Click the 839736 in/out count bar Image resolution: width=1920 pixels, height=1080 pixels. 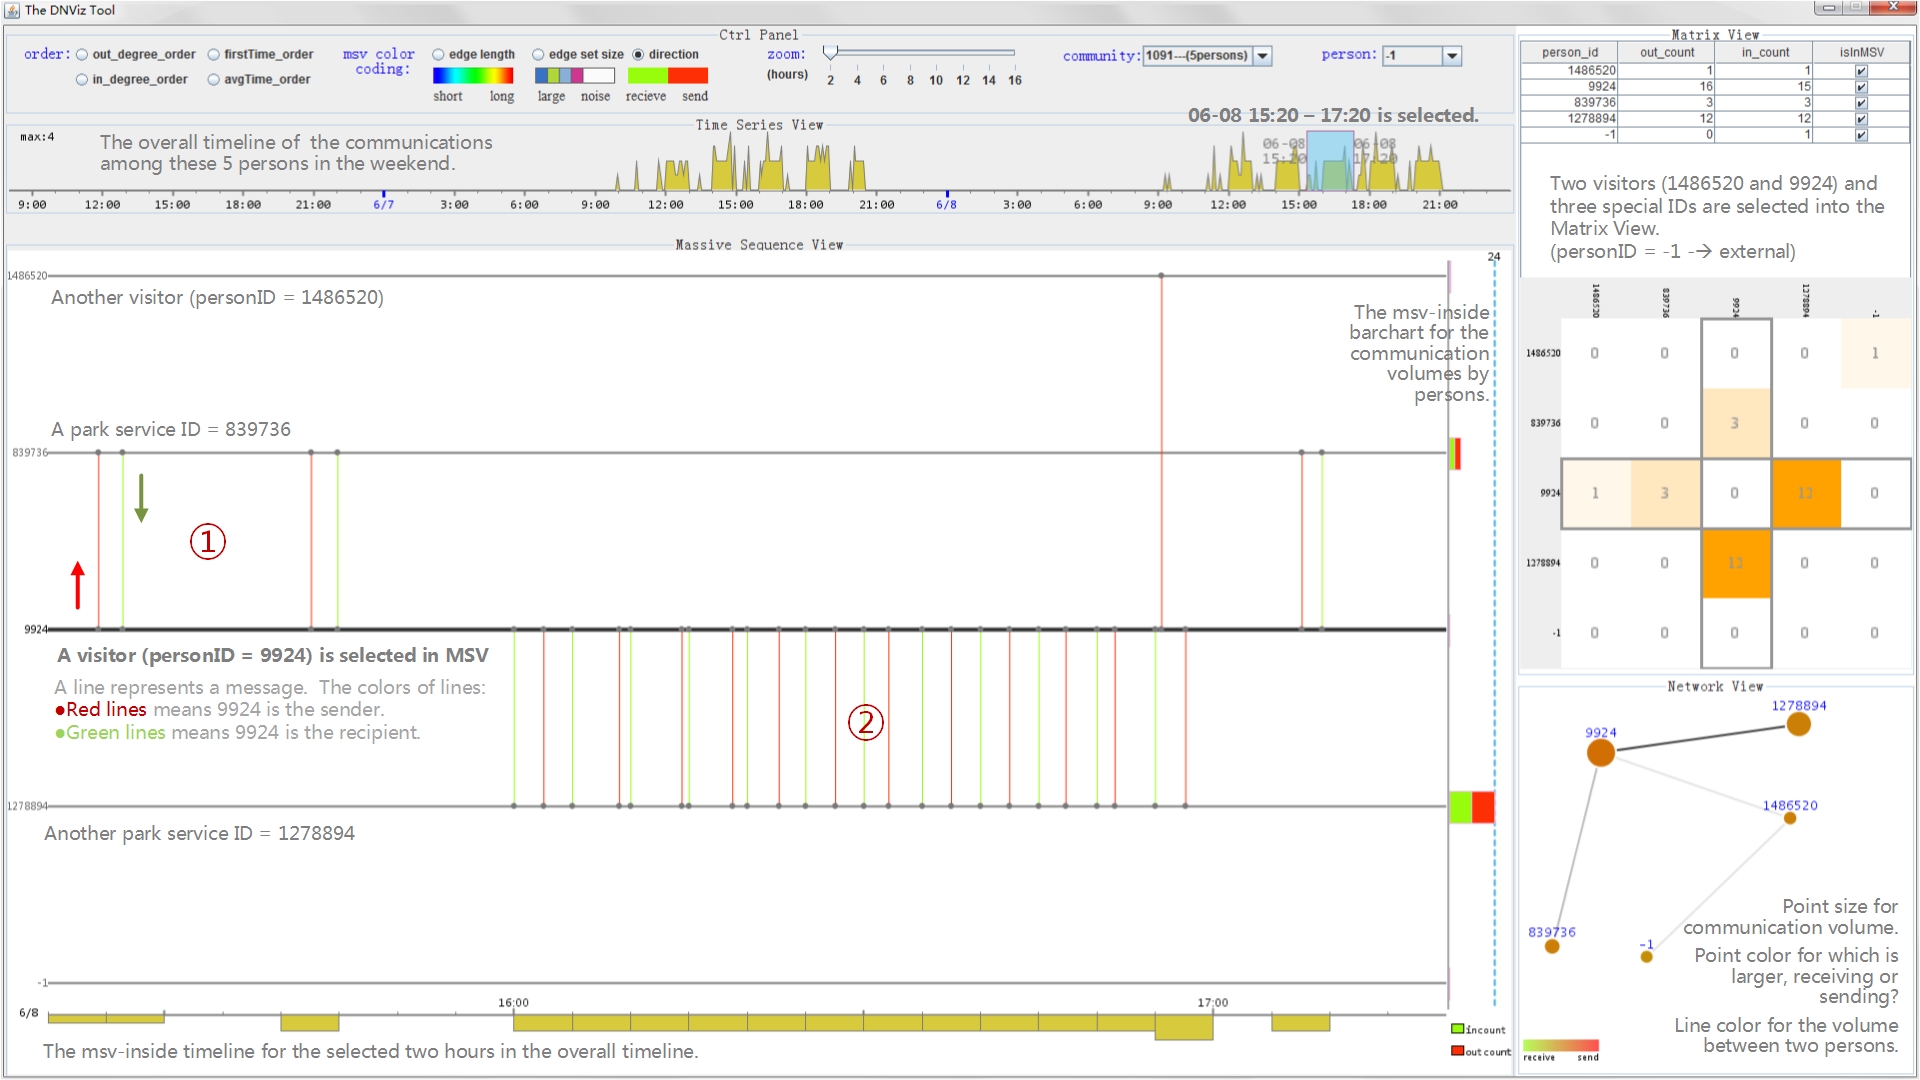pyautogui.click(x=1455, y=453)
